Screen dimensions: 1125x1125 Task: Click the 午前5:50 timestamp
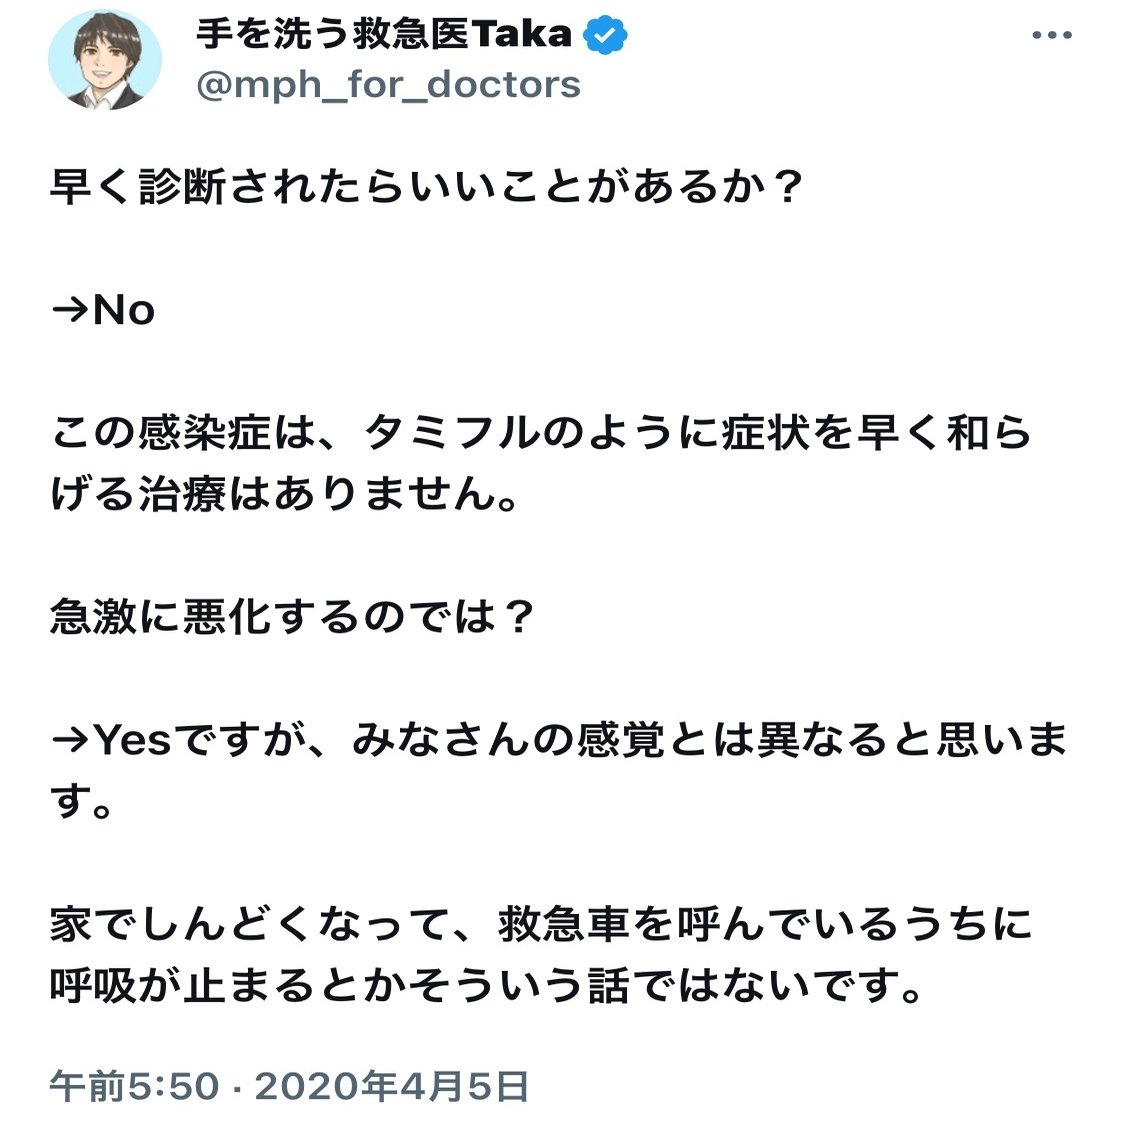tap(133, 1086)
